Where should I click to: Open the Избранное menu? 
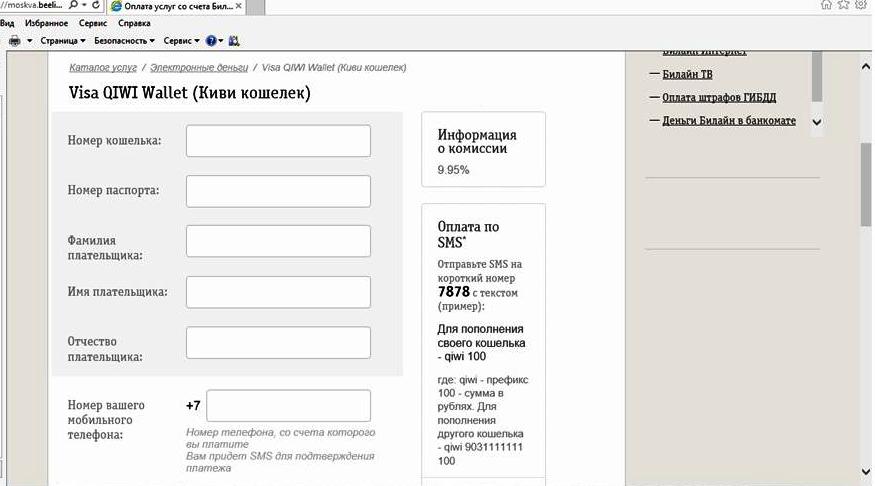point(48,23)
